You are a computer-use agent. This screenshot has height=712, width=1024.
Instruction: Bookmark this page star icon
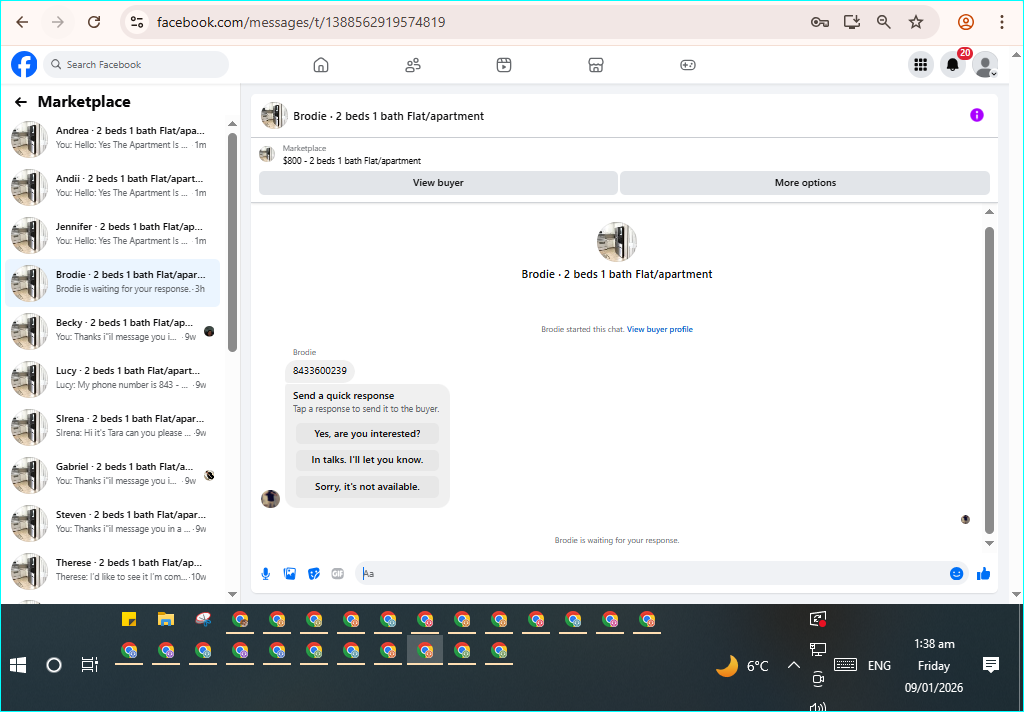[916, 22]
